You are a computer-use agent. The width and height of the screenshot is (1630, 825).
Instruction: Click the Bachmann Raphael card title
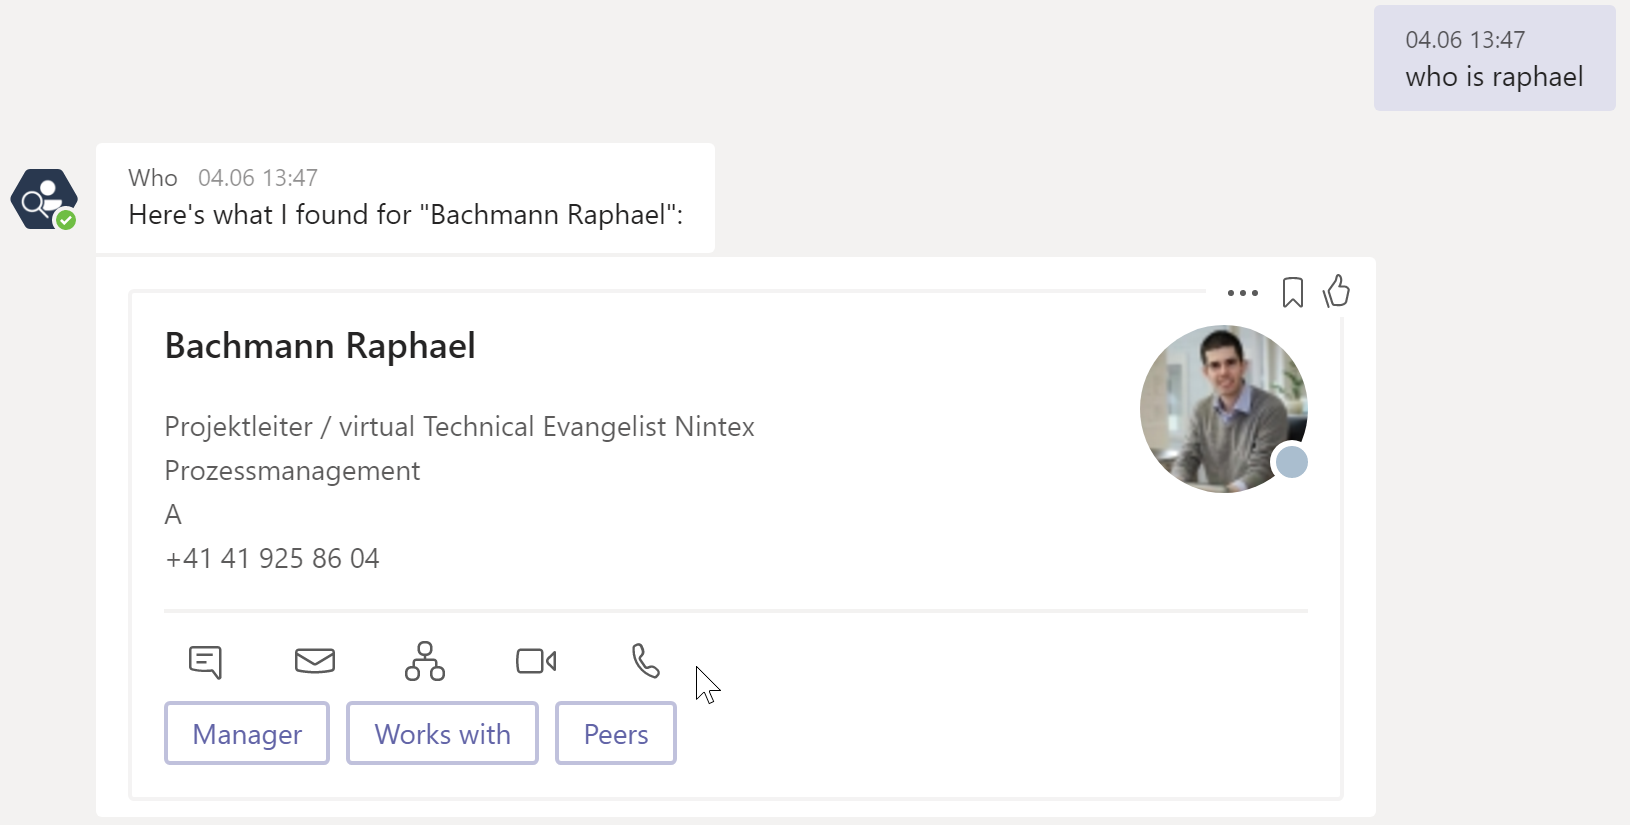320,346
